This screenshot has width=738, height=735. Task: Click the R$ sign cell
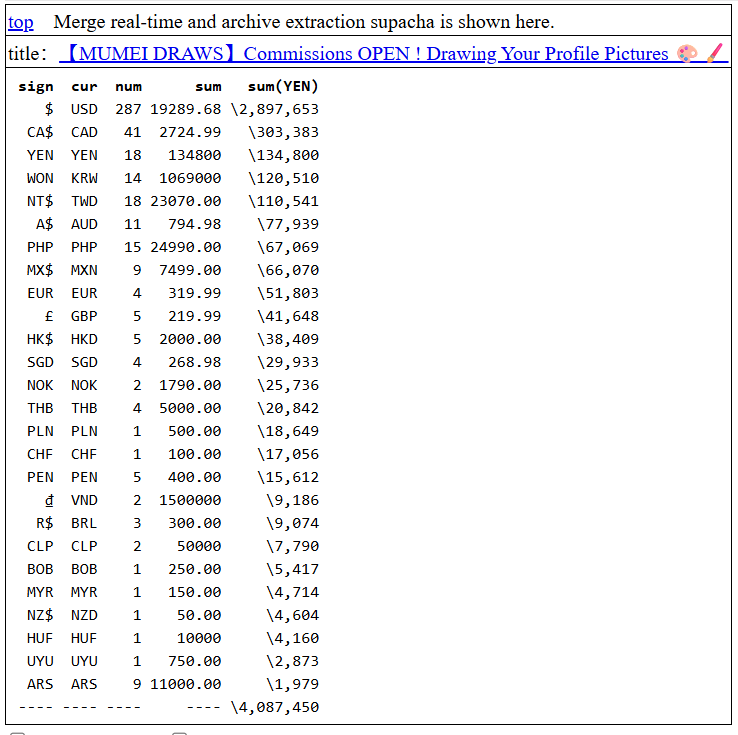click(x=45, y=523)
